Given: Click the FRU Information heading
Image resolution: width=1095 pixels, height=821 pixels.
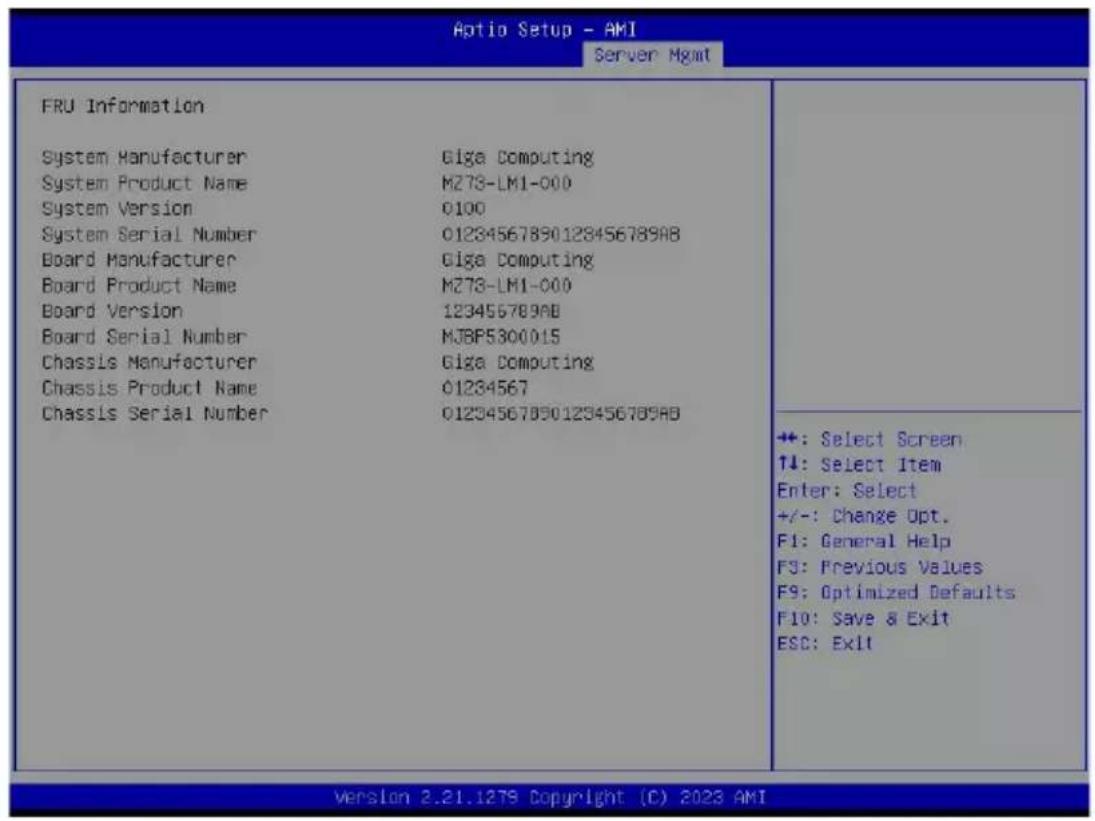Looking at the screenshot, I should coord(123,106).
